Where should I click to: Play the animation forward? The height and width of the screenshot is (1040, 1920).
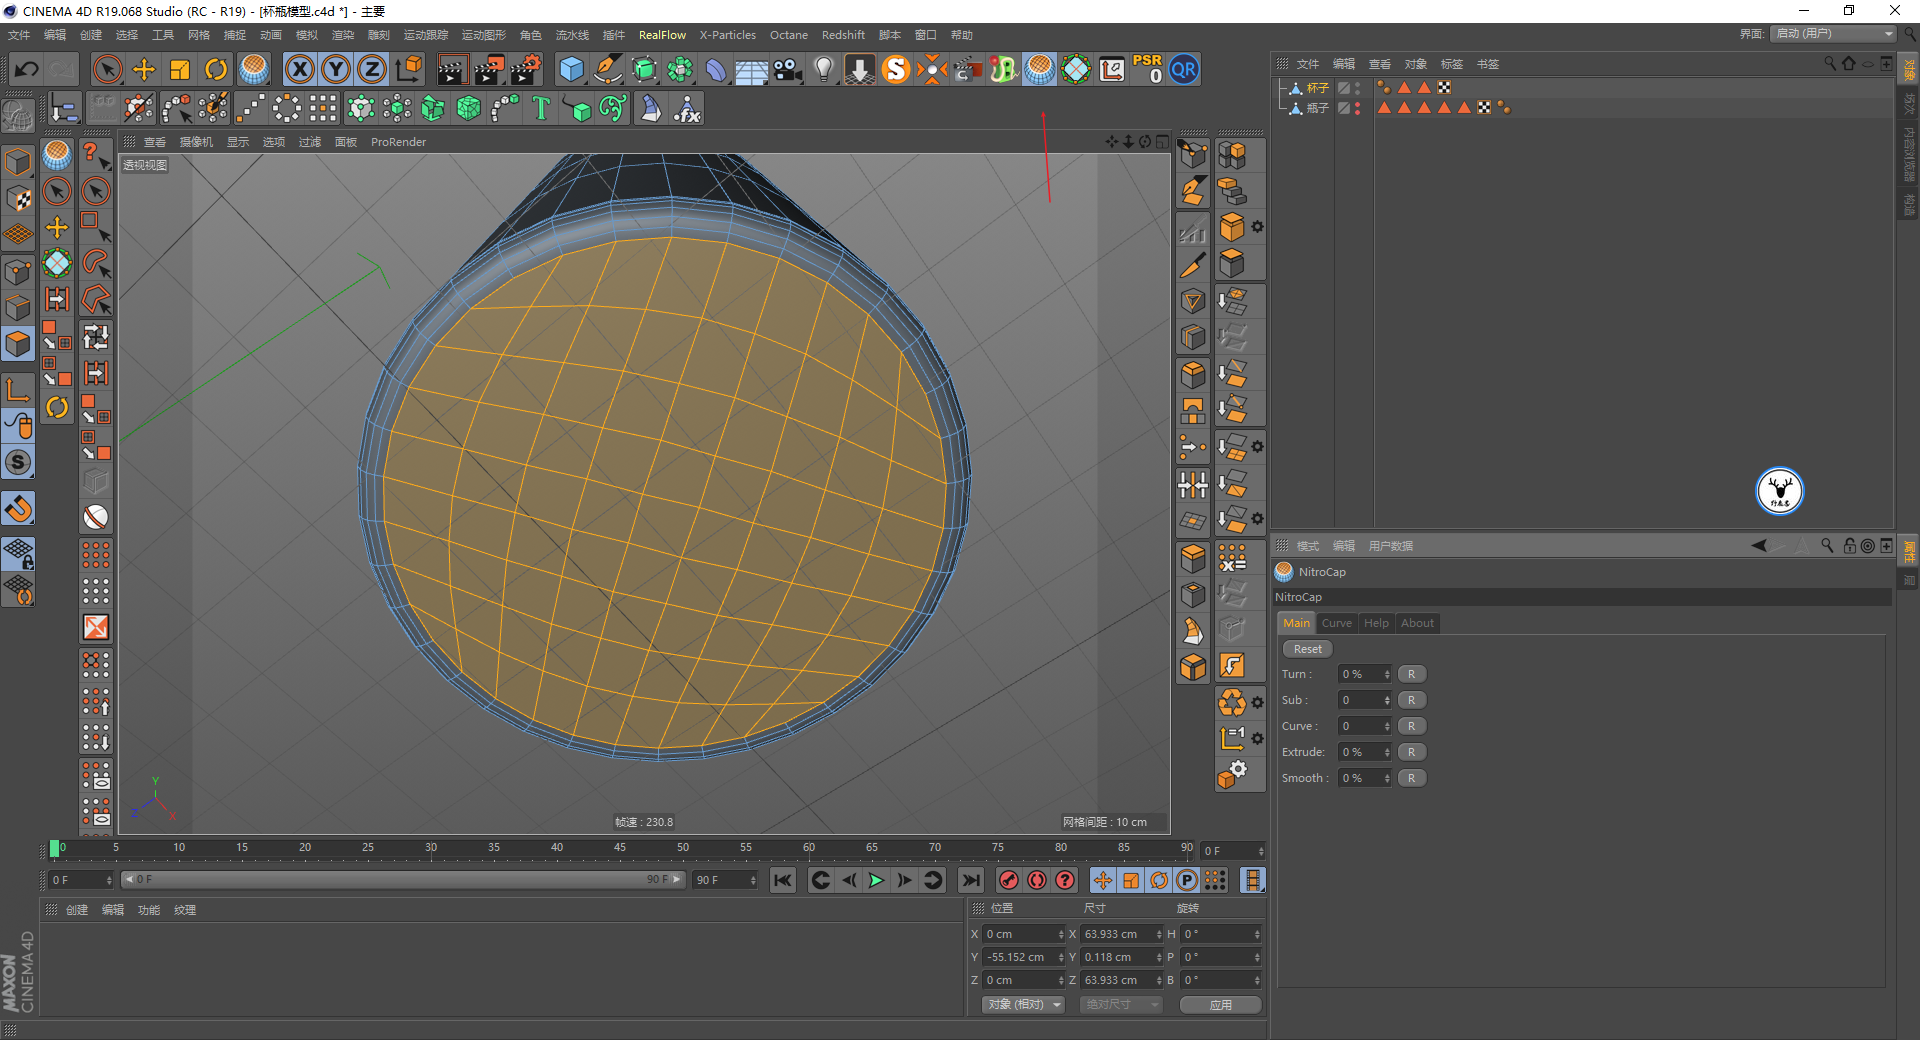pos(876,880)
